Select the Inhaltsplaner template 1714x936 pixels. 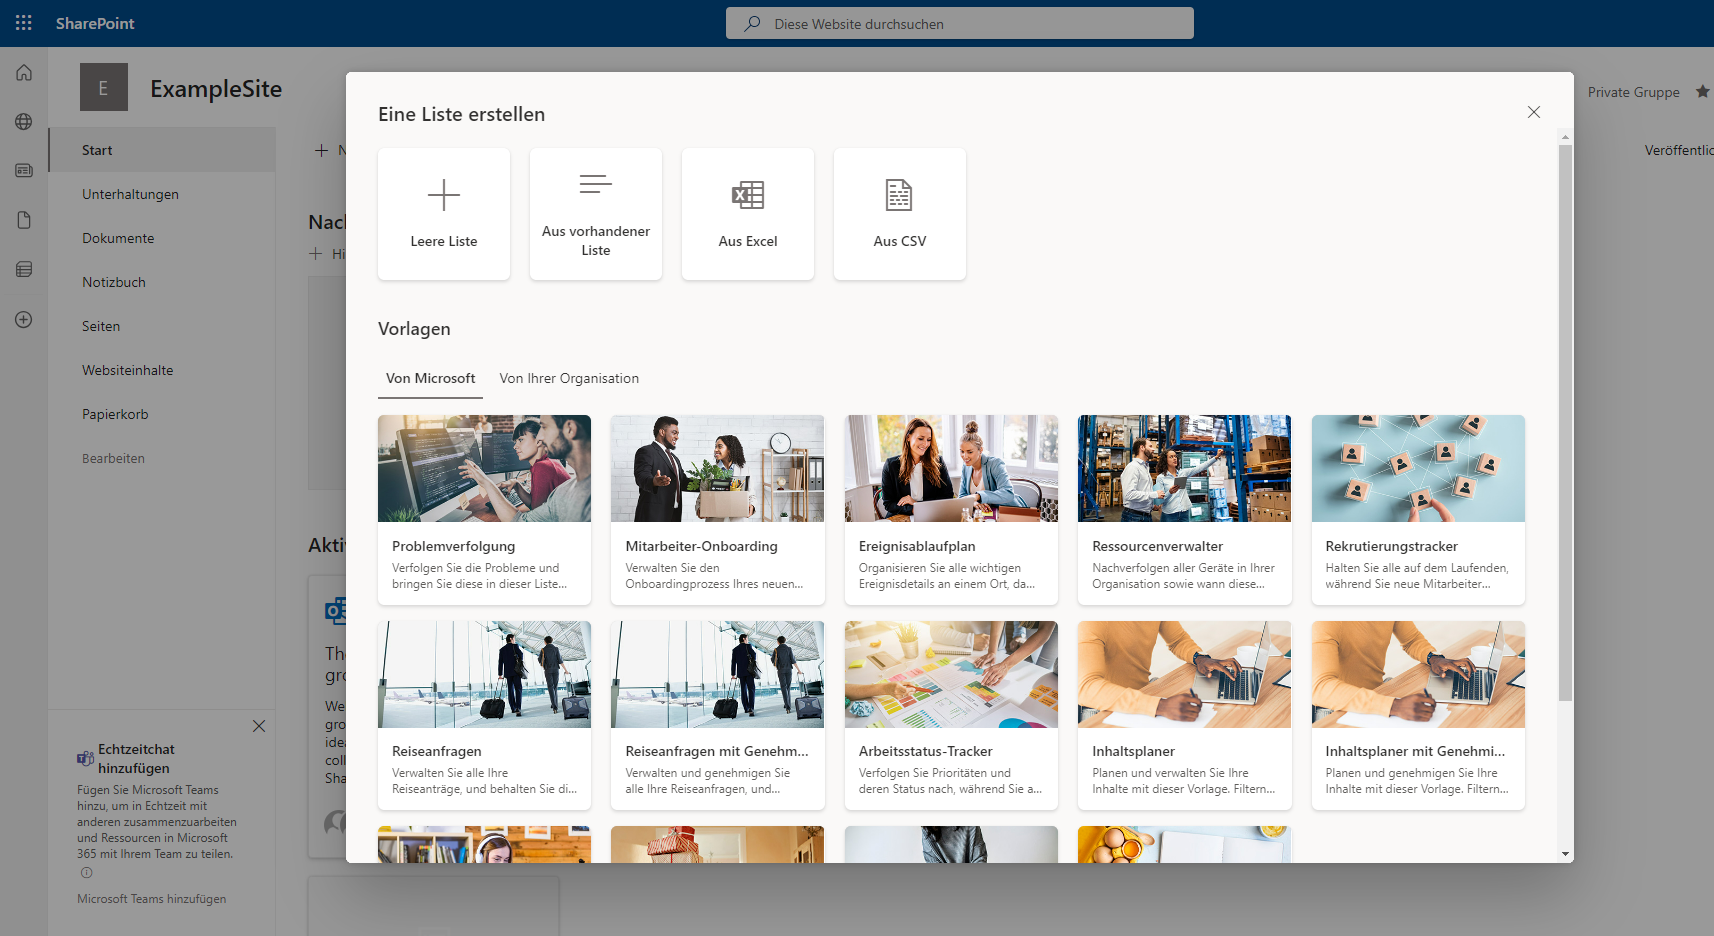pos(1185,715)
